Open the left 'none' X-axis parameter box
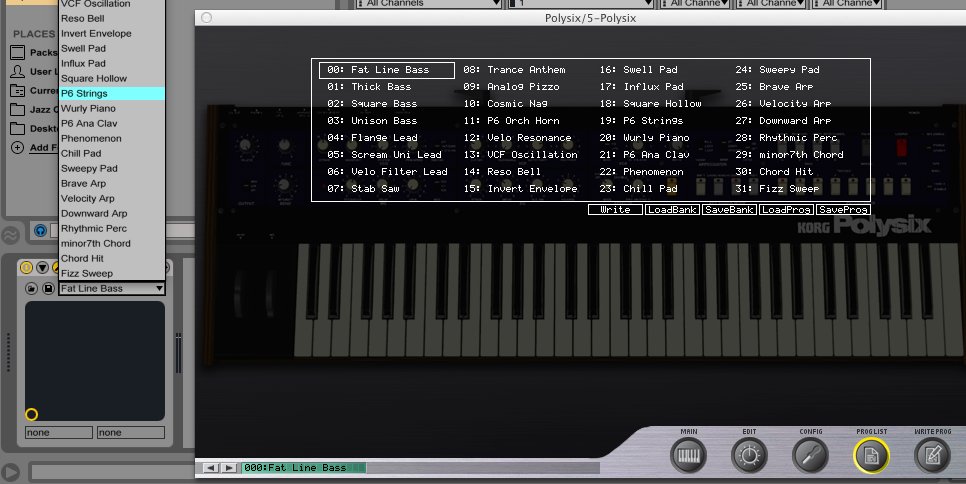Image resolution: width=966 pixels, height=484 pixels. click(59, 433)
